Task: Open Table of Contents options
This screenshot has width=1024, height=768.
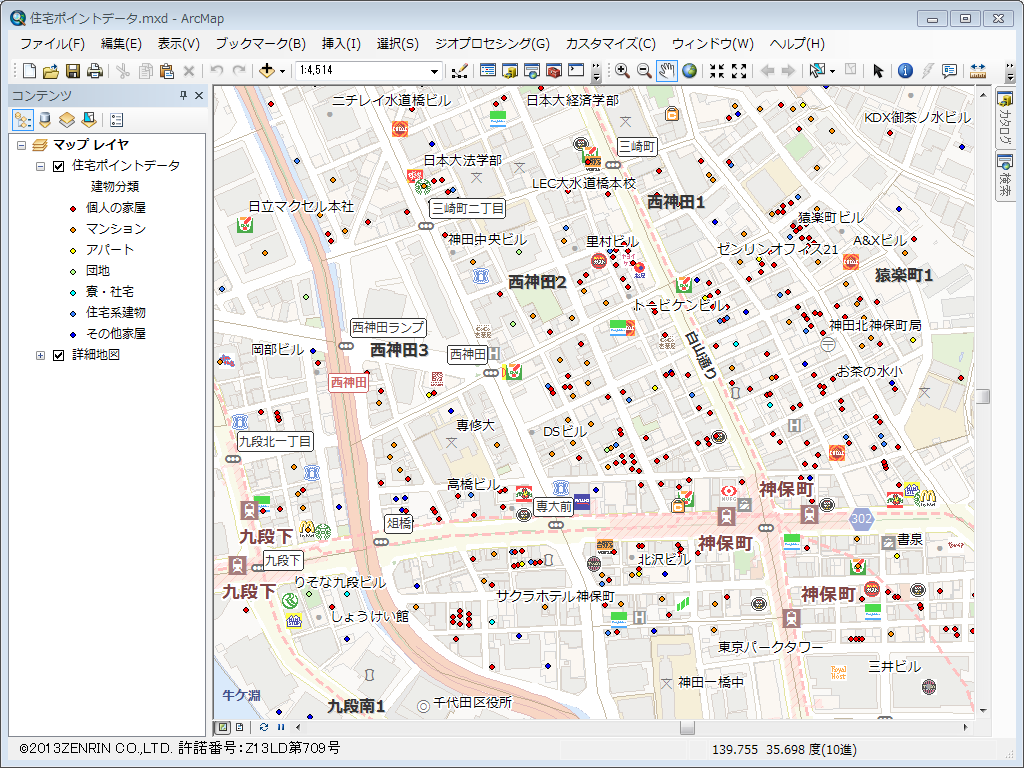Action: [x=116, y=120]
